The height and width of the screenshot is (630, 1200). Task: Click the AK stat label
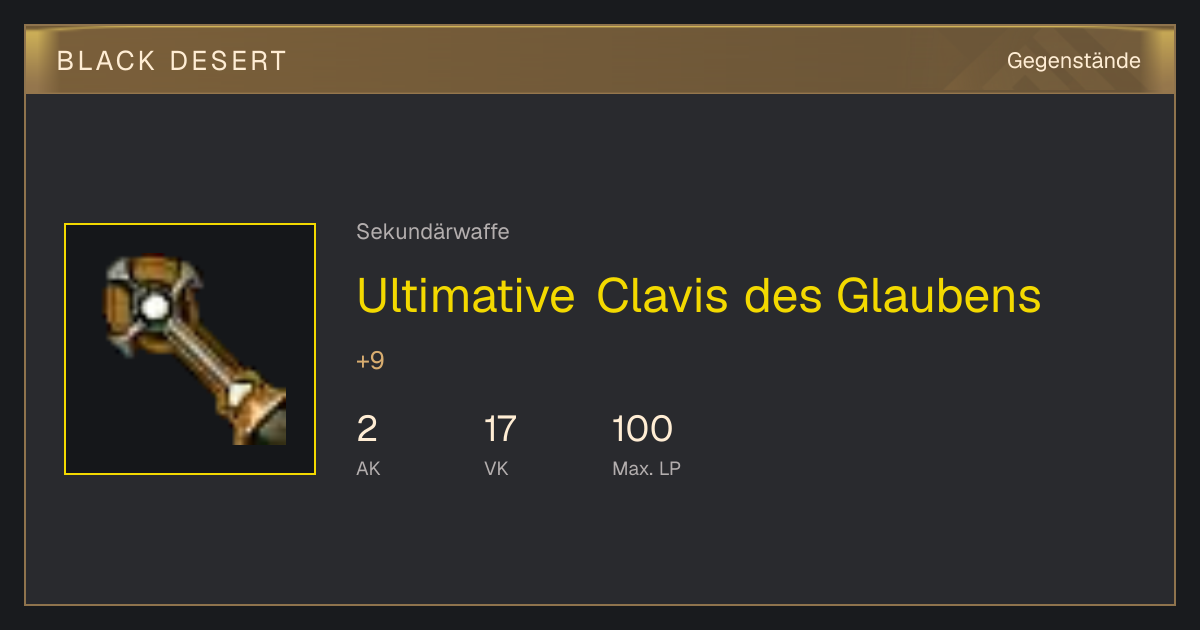point(368,468)
